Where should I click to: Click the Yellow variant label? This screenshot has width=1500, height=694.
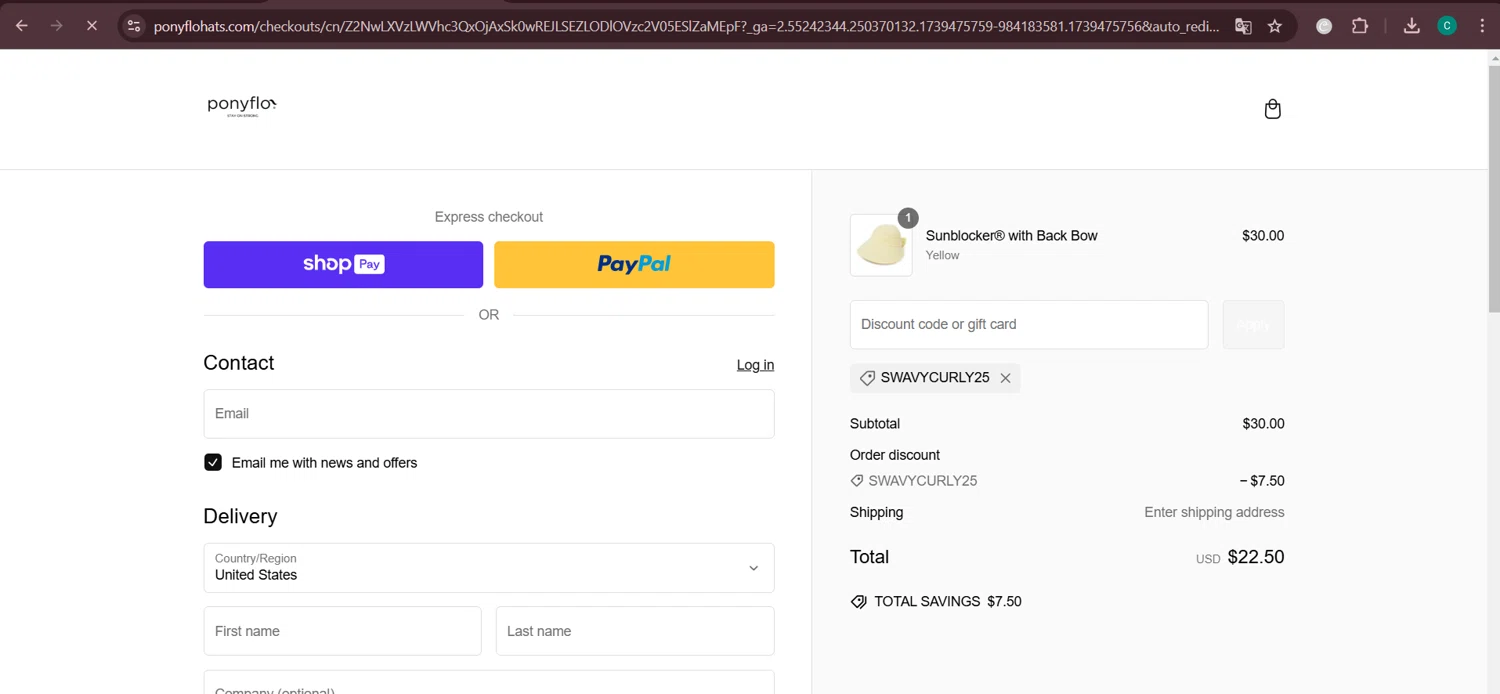click(x=942, y=255)
